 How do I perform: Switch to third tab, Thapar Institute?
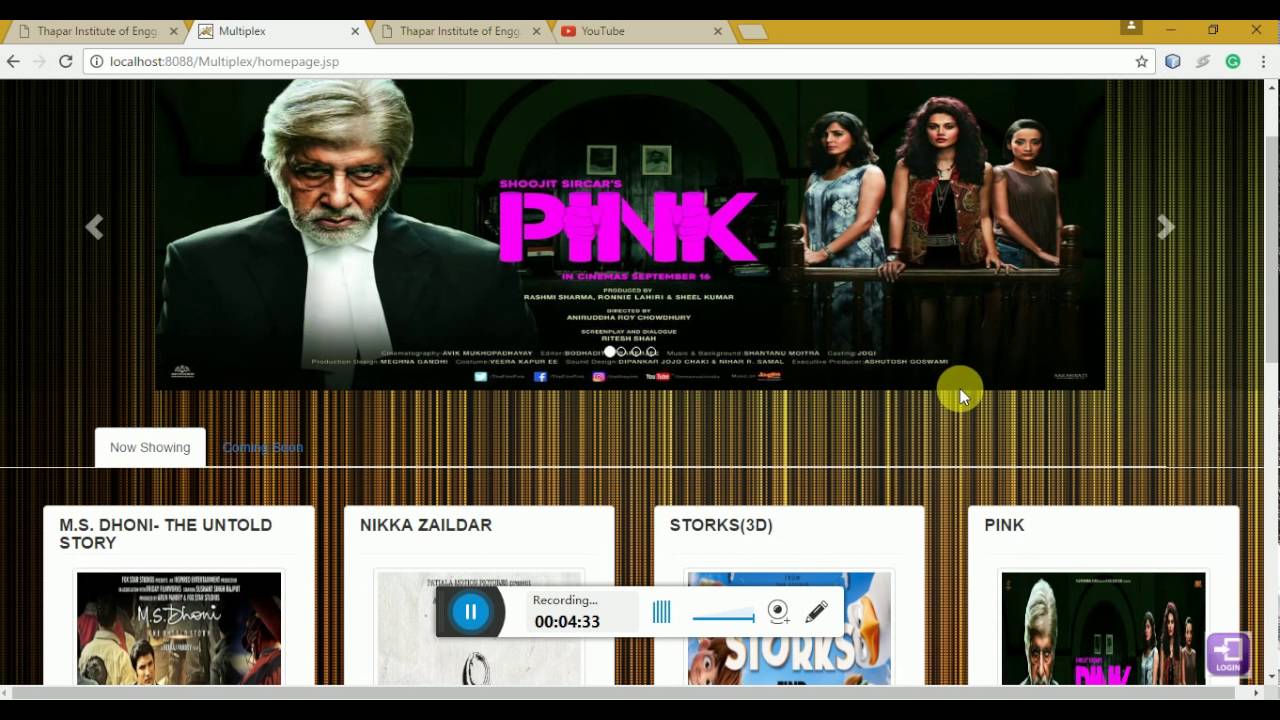click(x=459, y=31)
